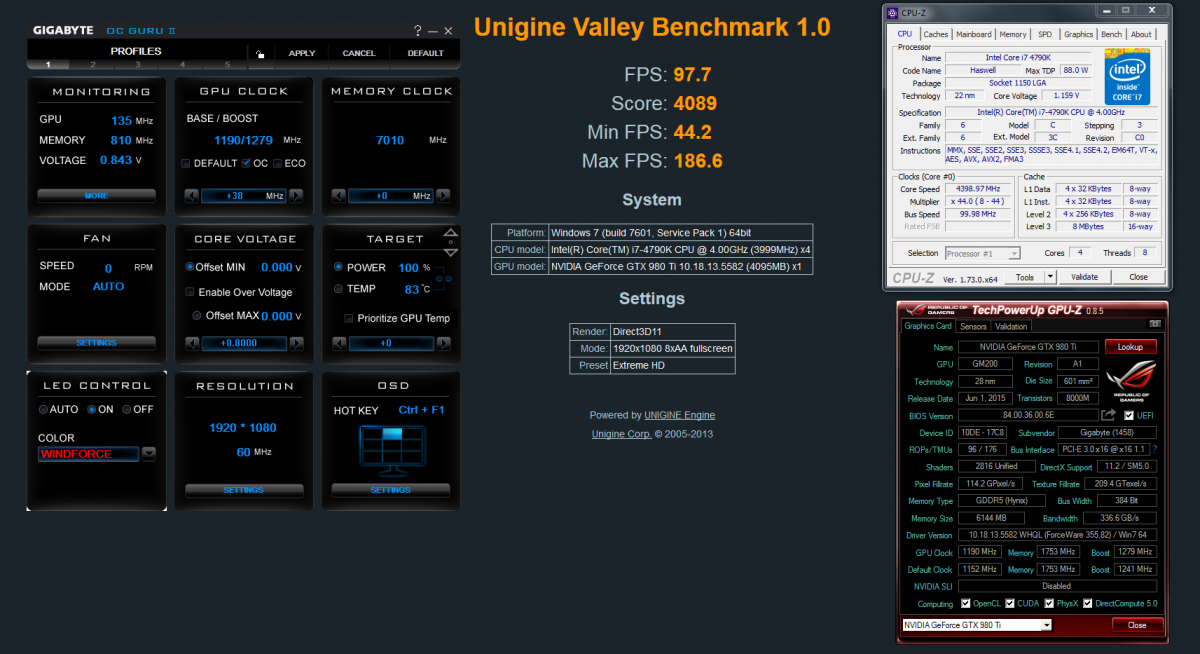Toggle the OC clock mode checkbox
This screenshot has height=654, width=1200.
246,163
